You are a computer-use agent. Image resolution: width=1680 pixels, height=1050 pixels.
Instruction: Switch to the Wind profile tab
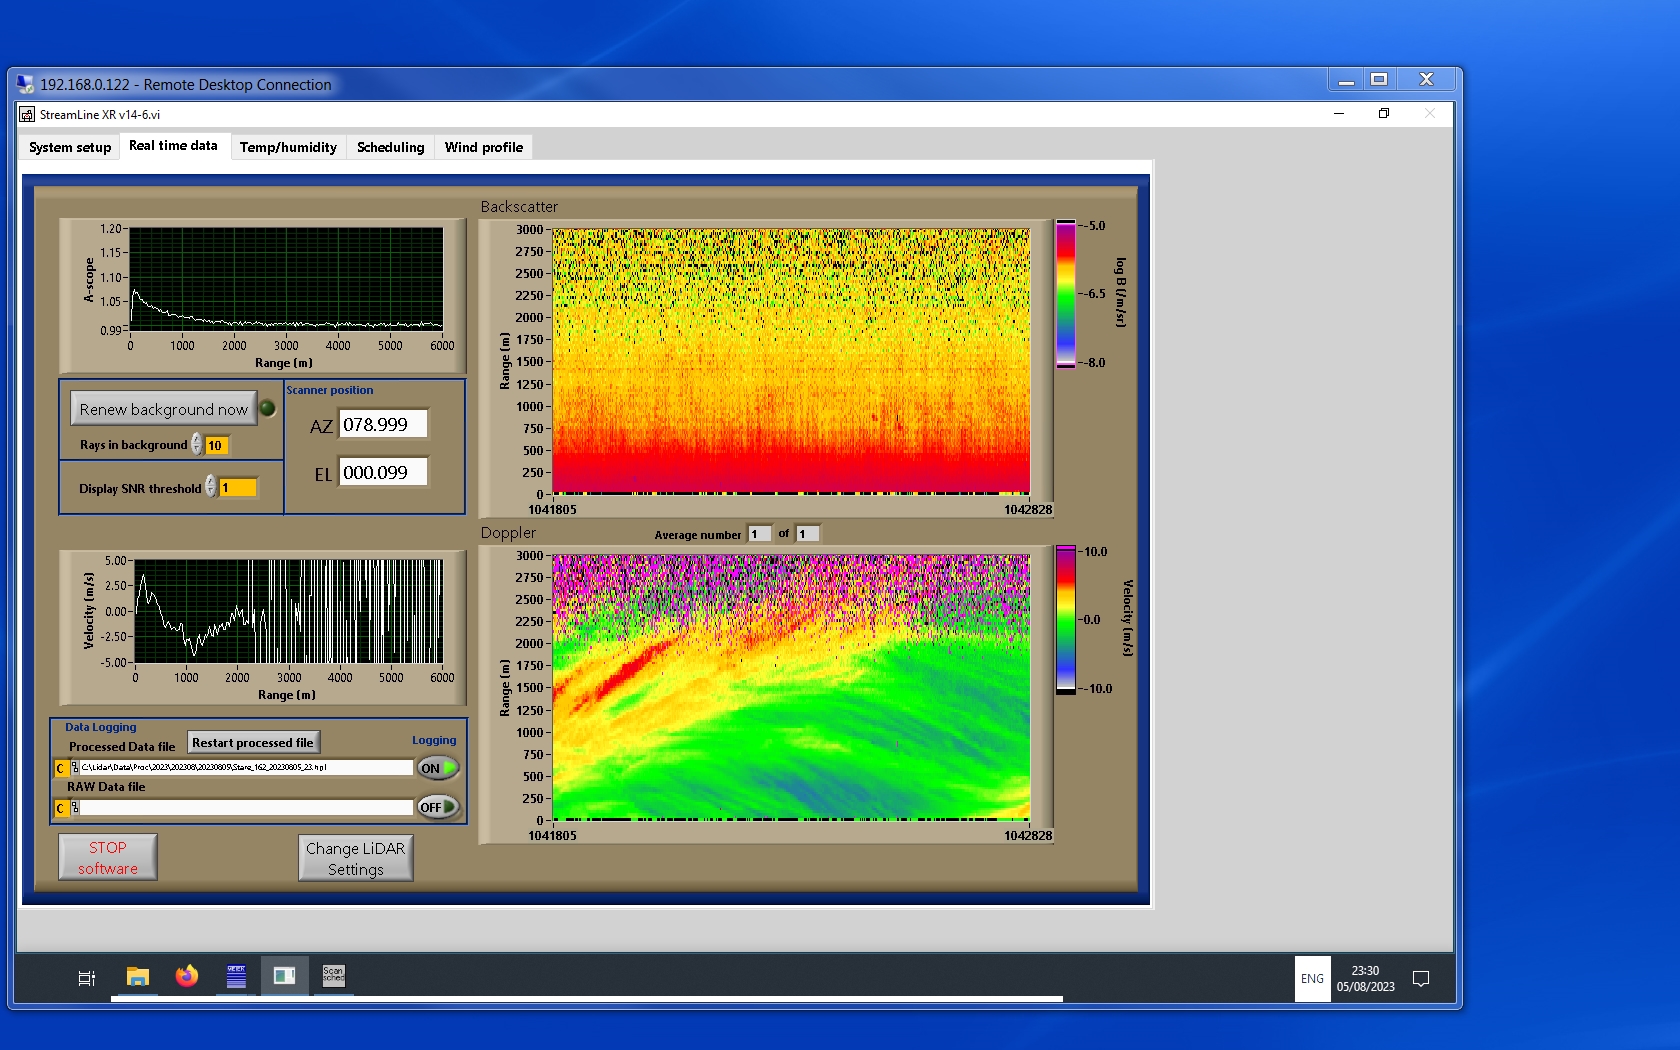483,147
